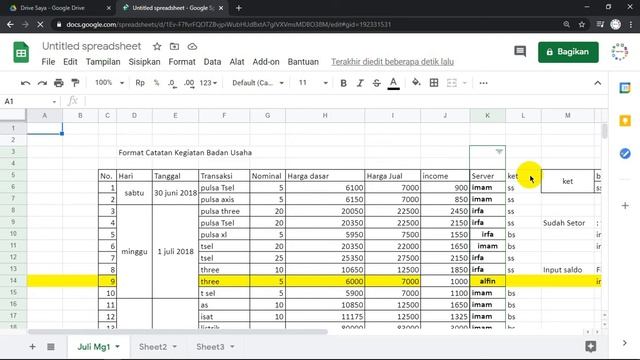Click the Untitled spreadsheet title

click(91, 47)
